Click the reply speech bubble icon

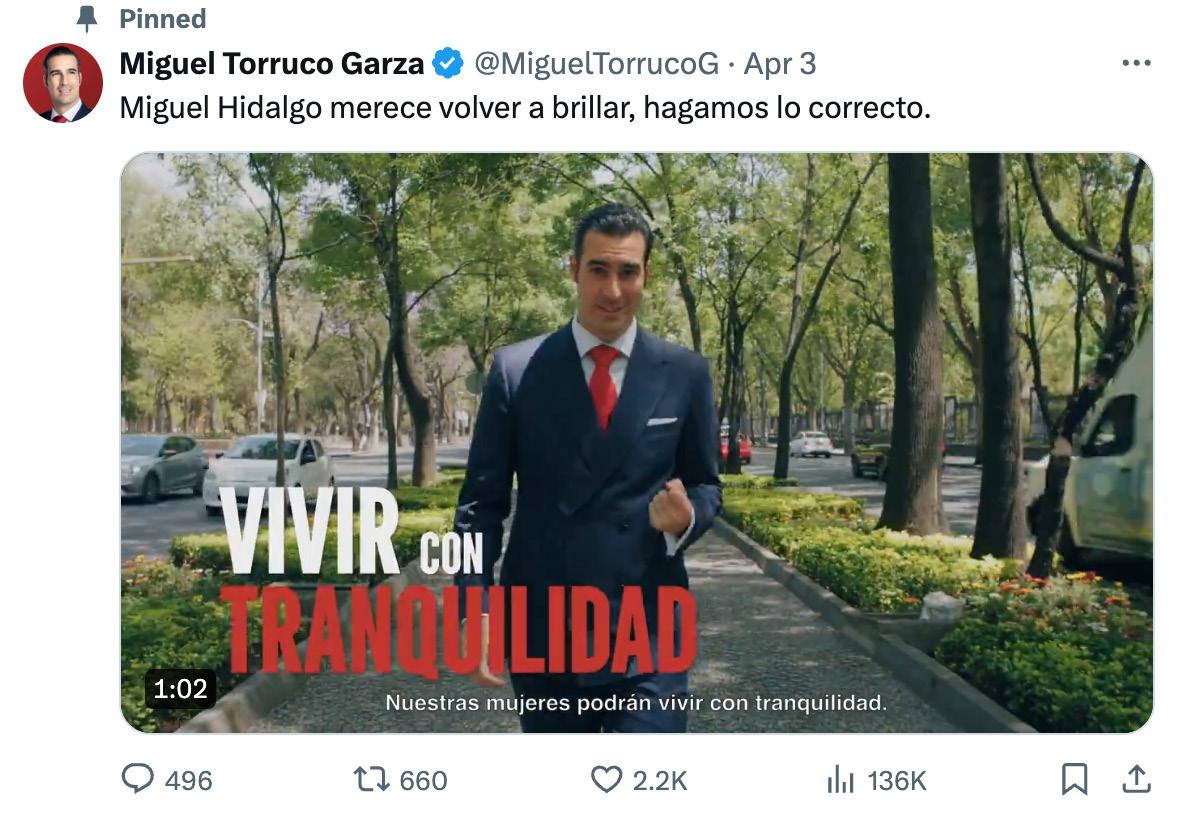click(138, 778)
